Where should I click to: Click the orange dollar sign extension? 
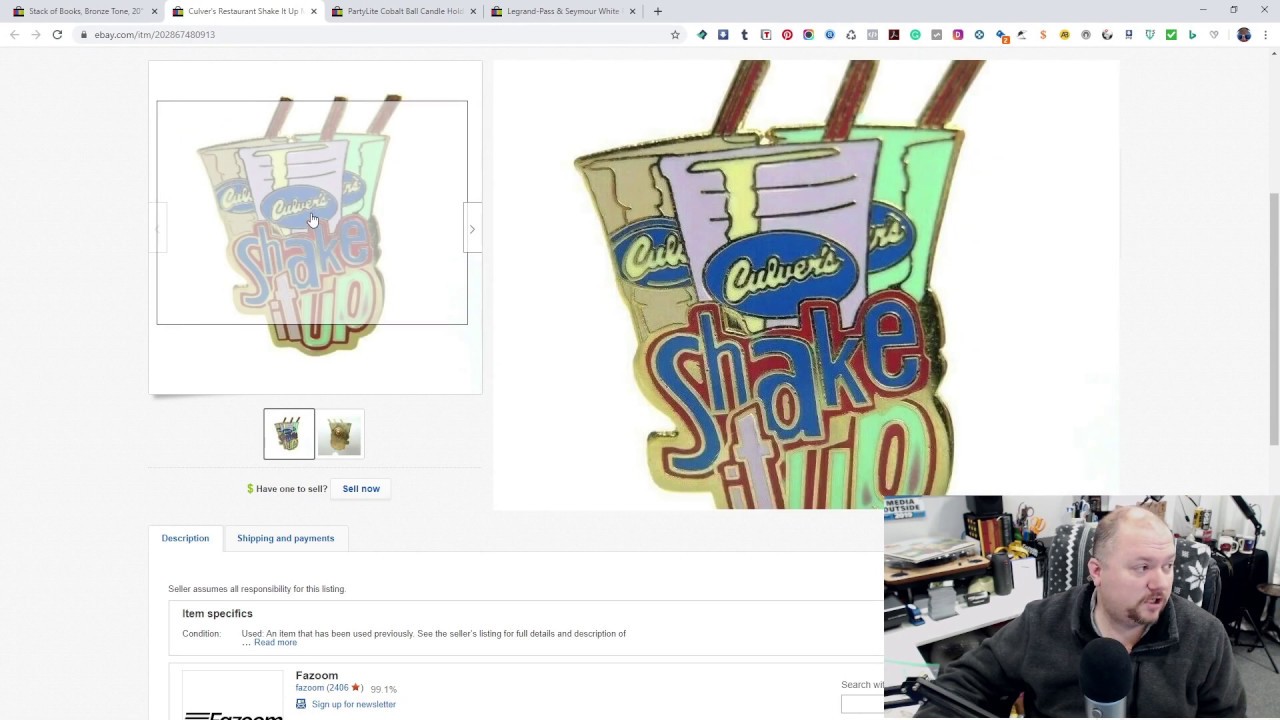coord(1043,35)
